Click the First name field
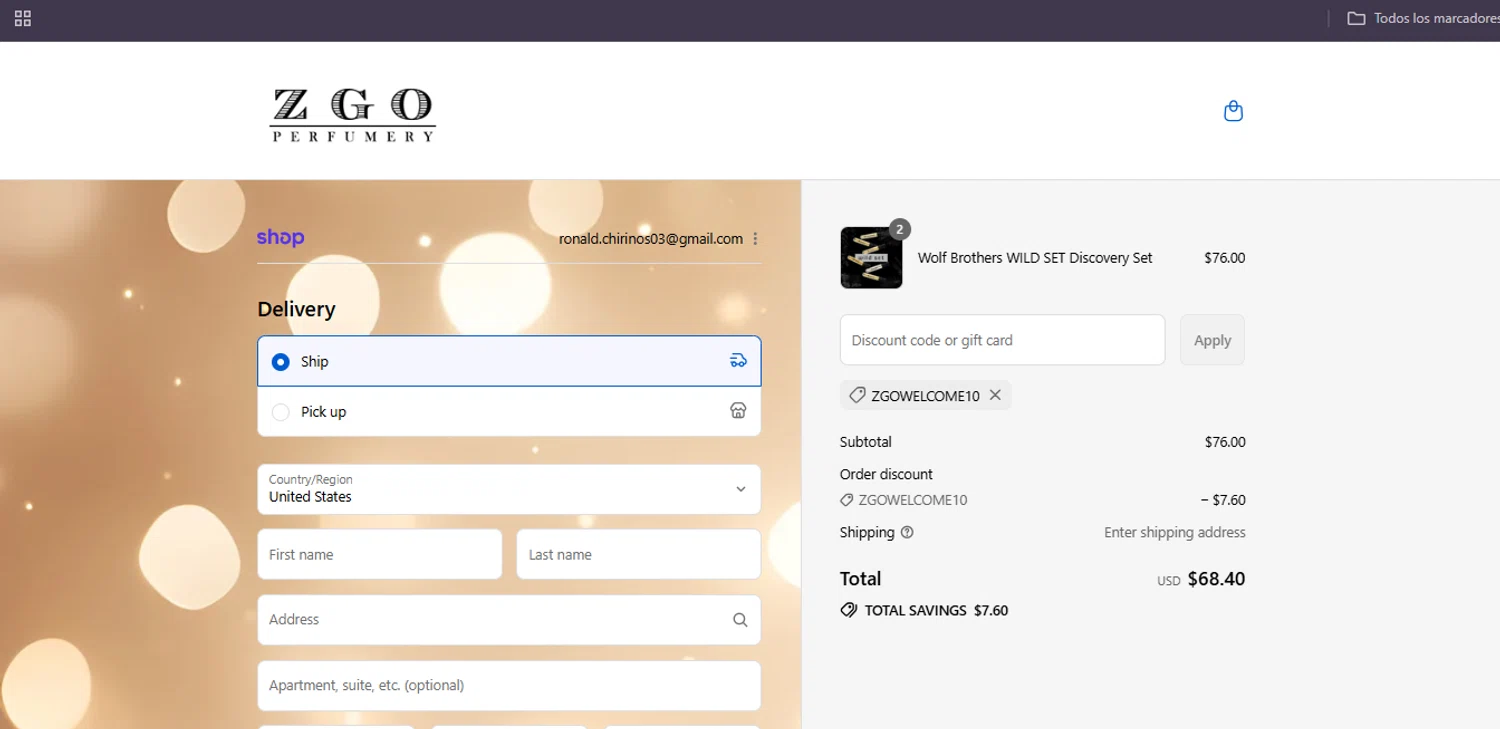The width and height of the screenshot is (1500, 729). (379, 554)
